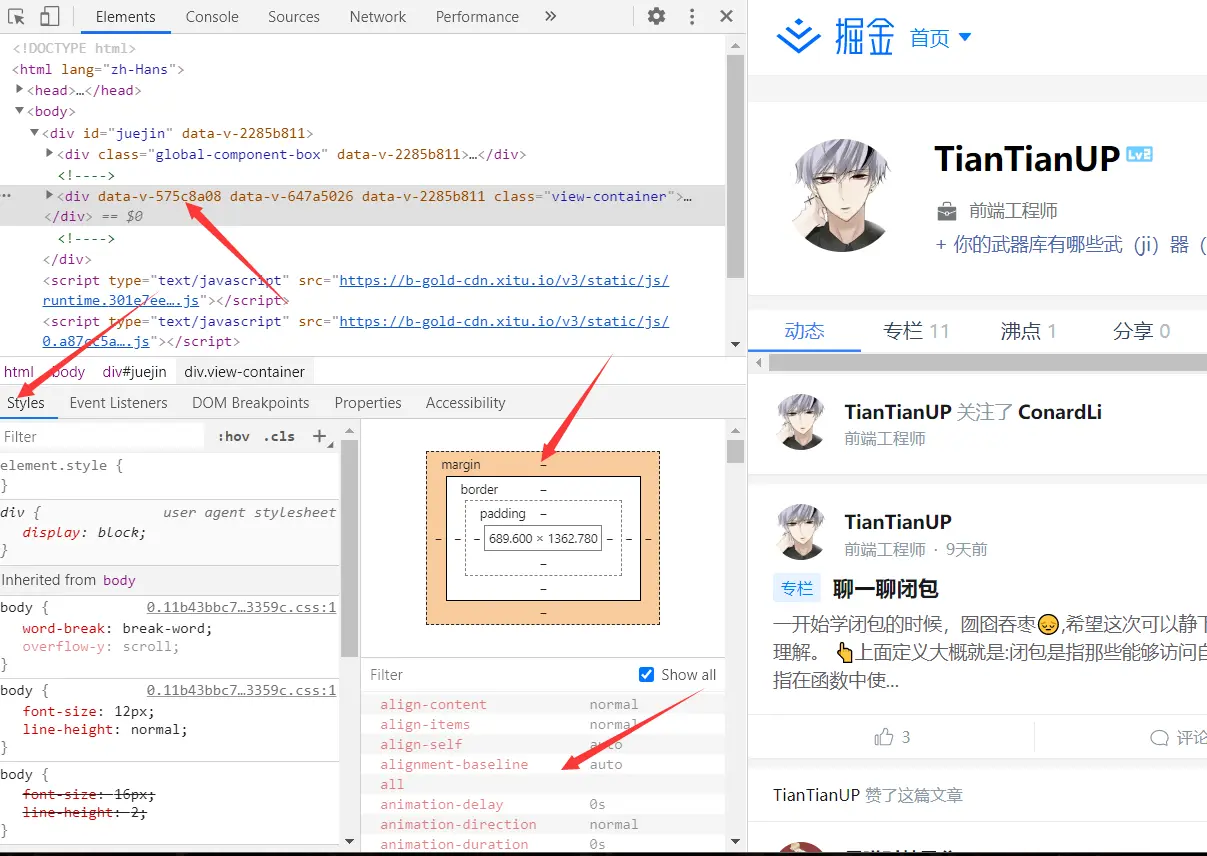Activate the inspect element picker icon
This screenshot has height=856, width=1207.
pos(16,16)
